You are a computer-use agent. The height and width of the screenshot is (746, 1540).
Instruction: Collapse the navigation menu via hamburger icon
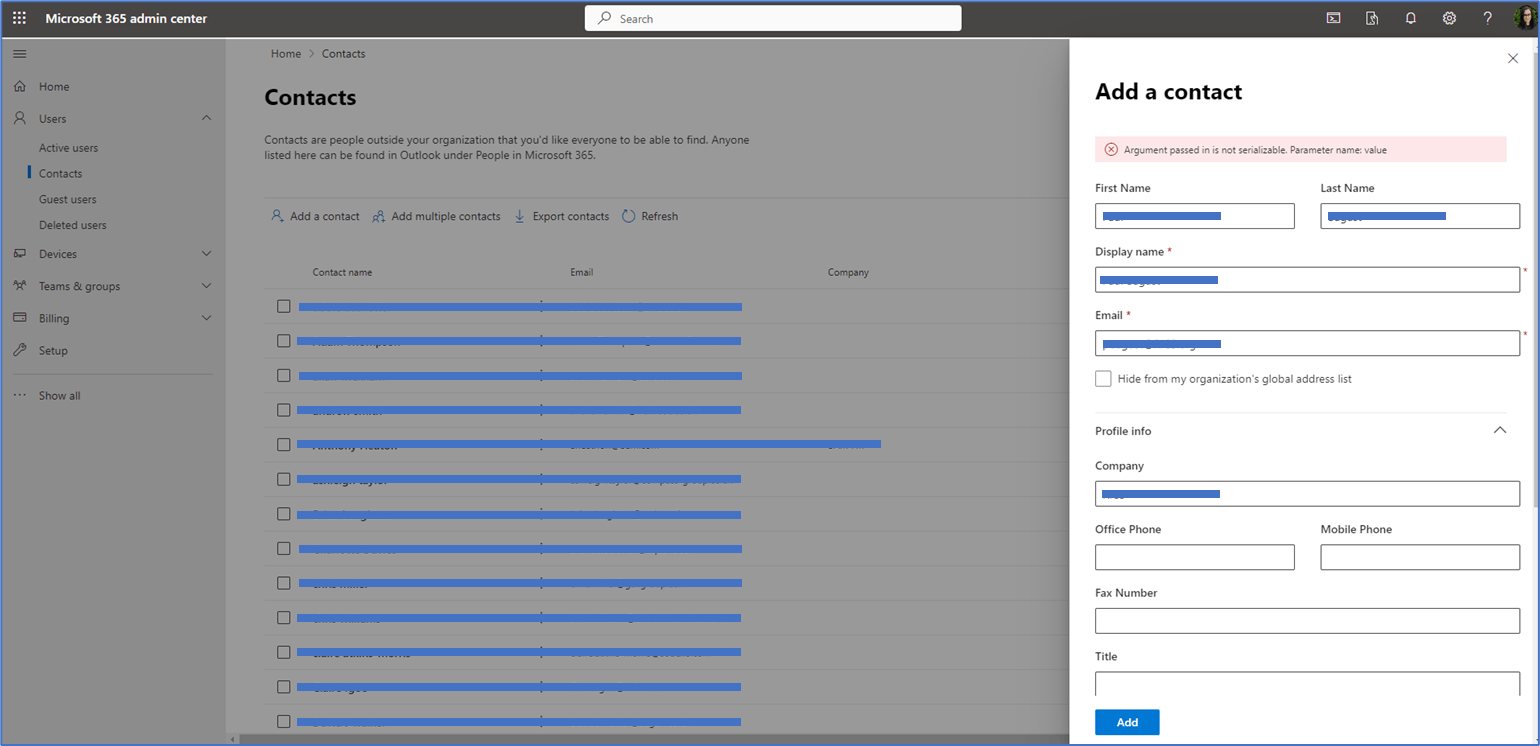[20, 54]
